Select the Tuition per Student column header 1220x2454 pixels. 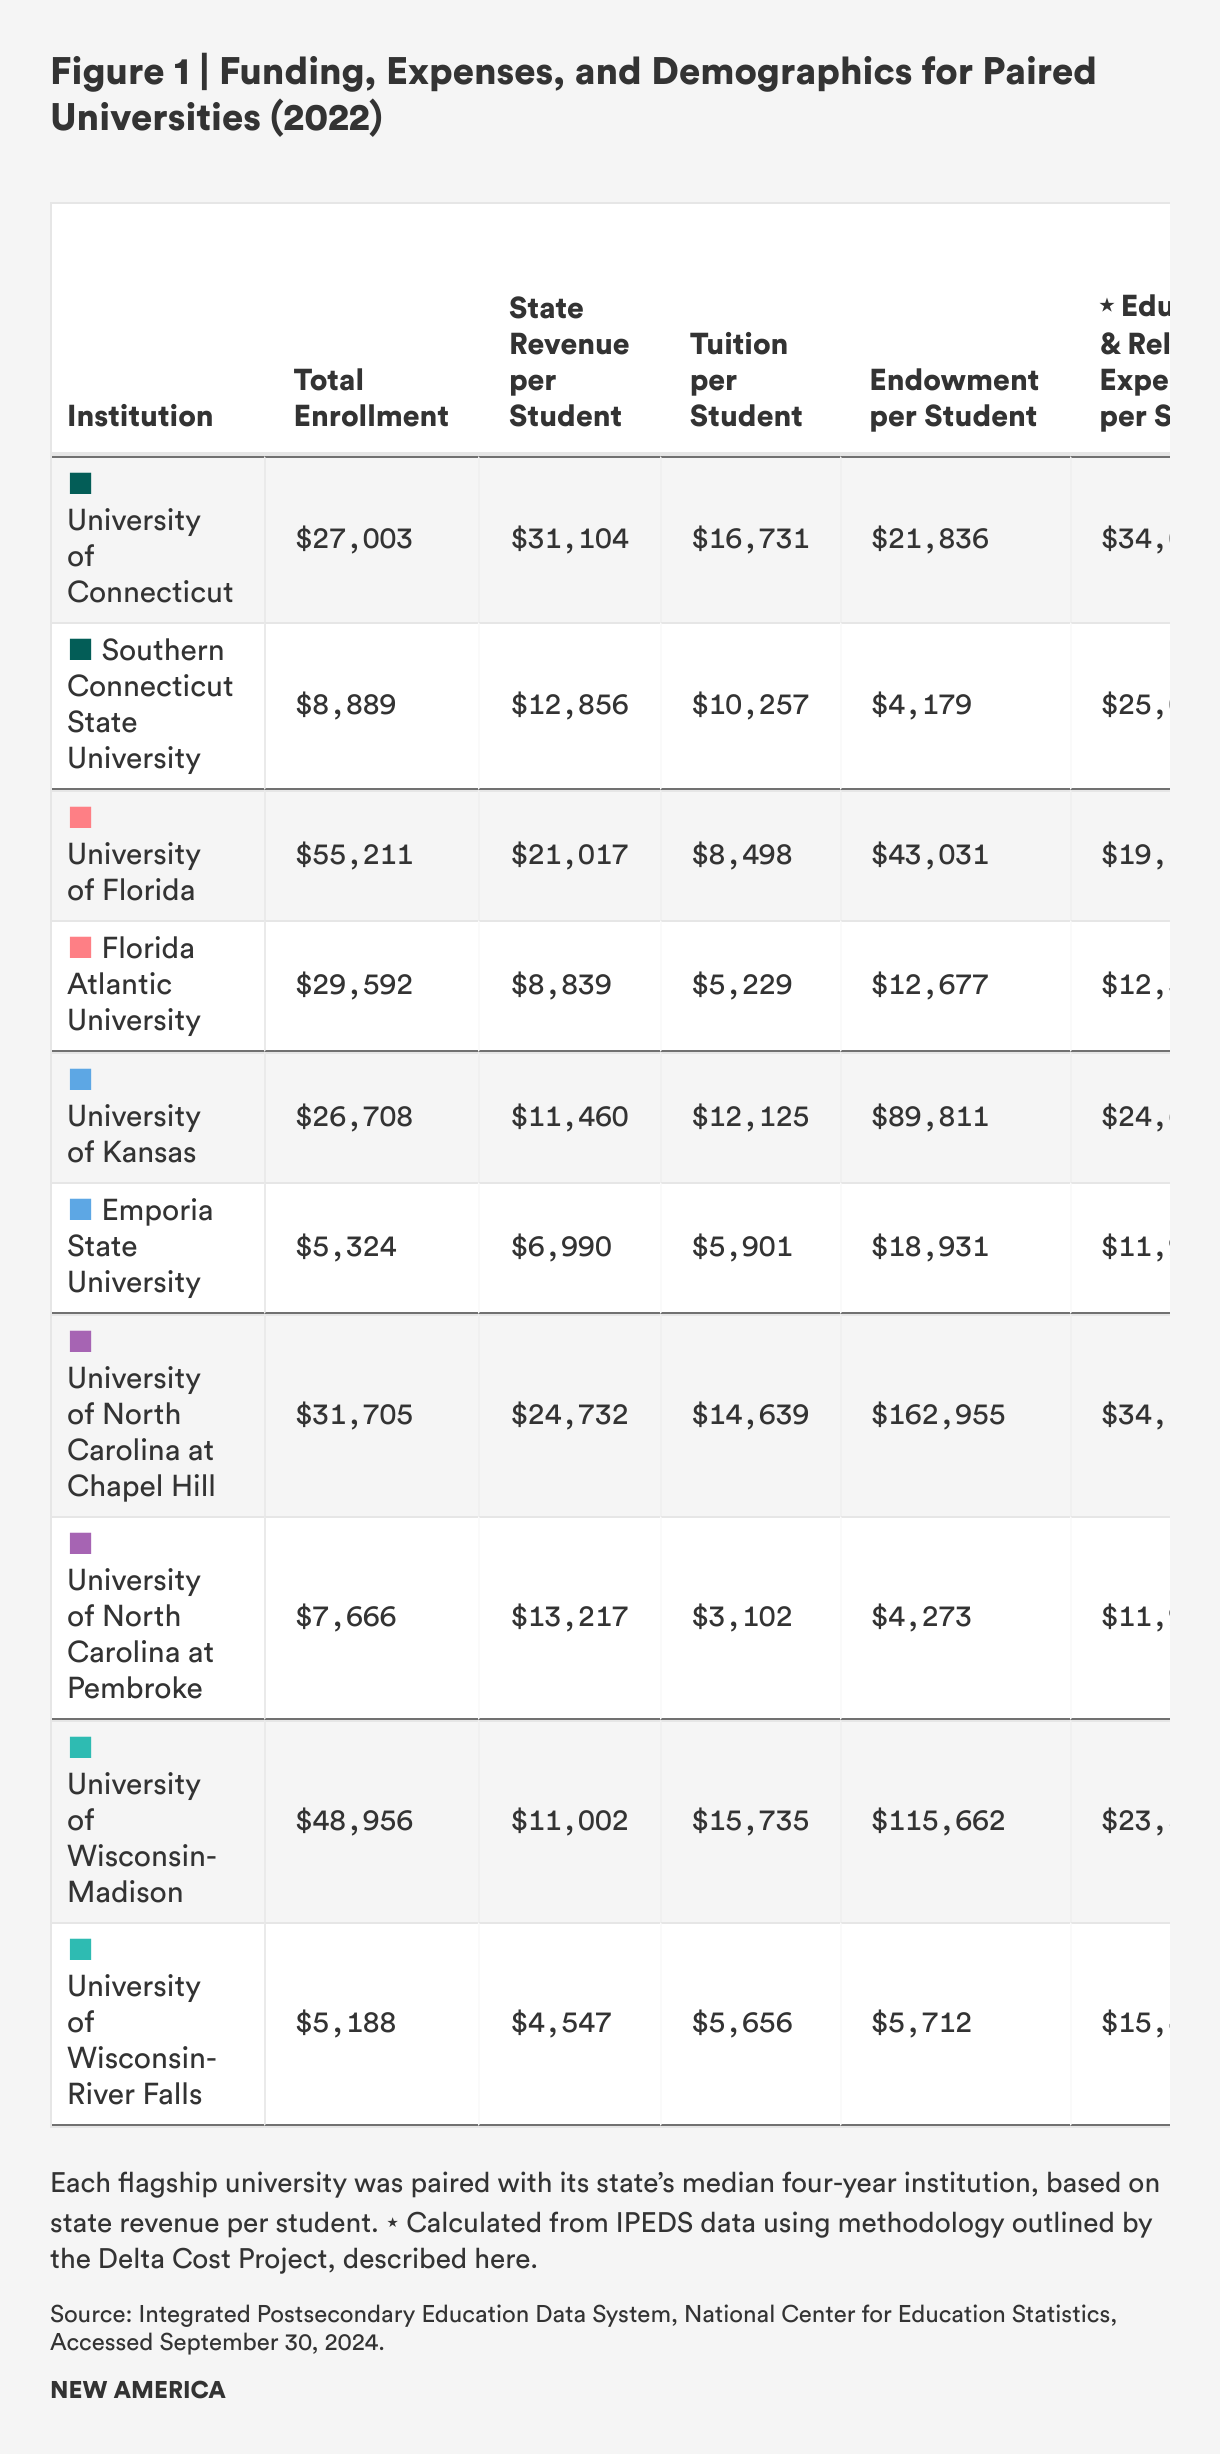click(x=745, y=380)
